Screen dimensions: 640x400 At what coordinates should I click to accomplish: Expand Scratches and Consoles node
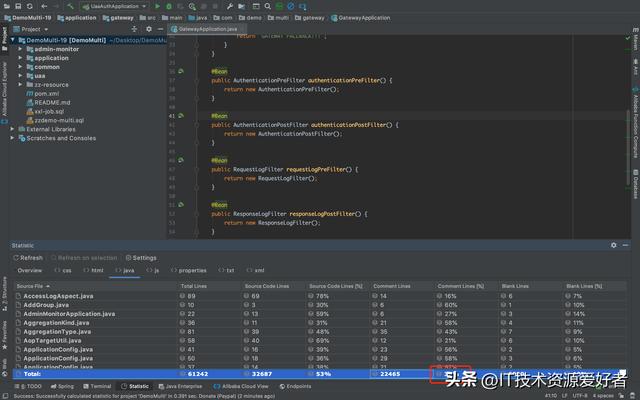click(13, 138)
